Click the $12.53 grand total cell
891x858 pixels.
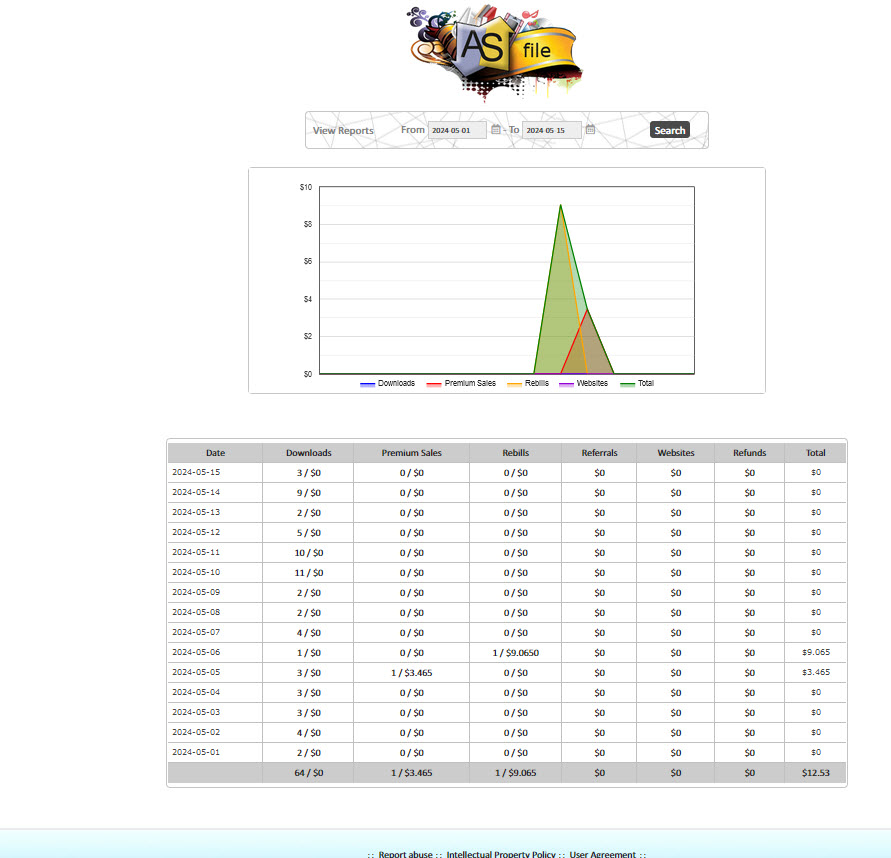(816, 773)
